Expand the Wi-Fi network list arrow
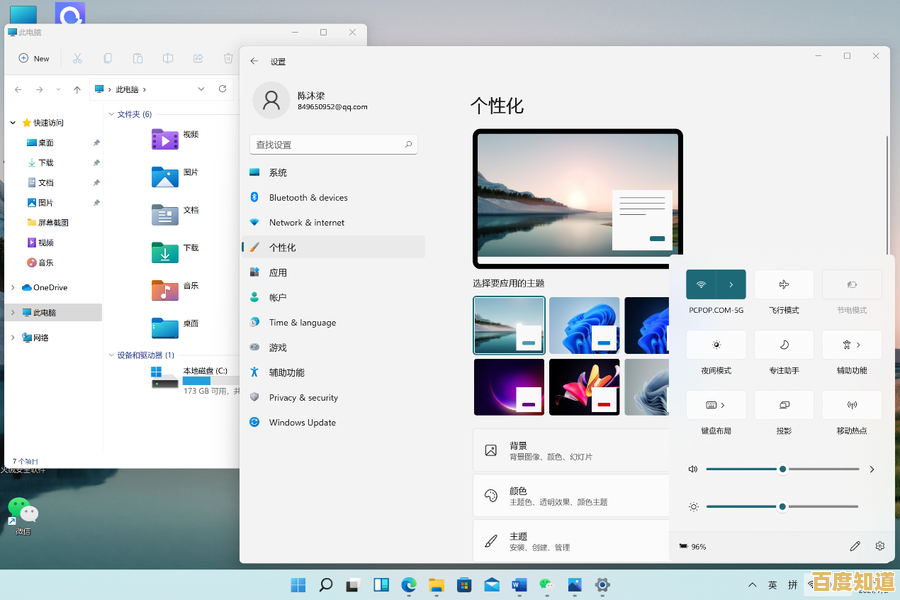This screenshot has width=900, height=600. pyautogui.click(x=729, y=284)
